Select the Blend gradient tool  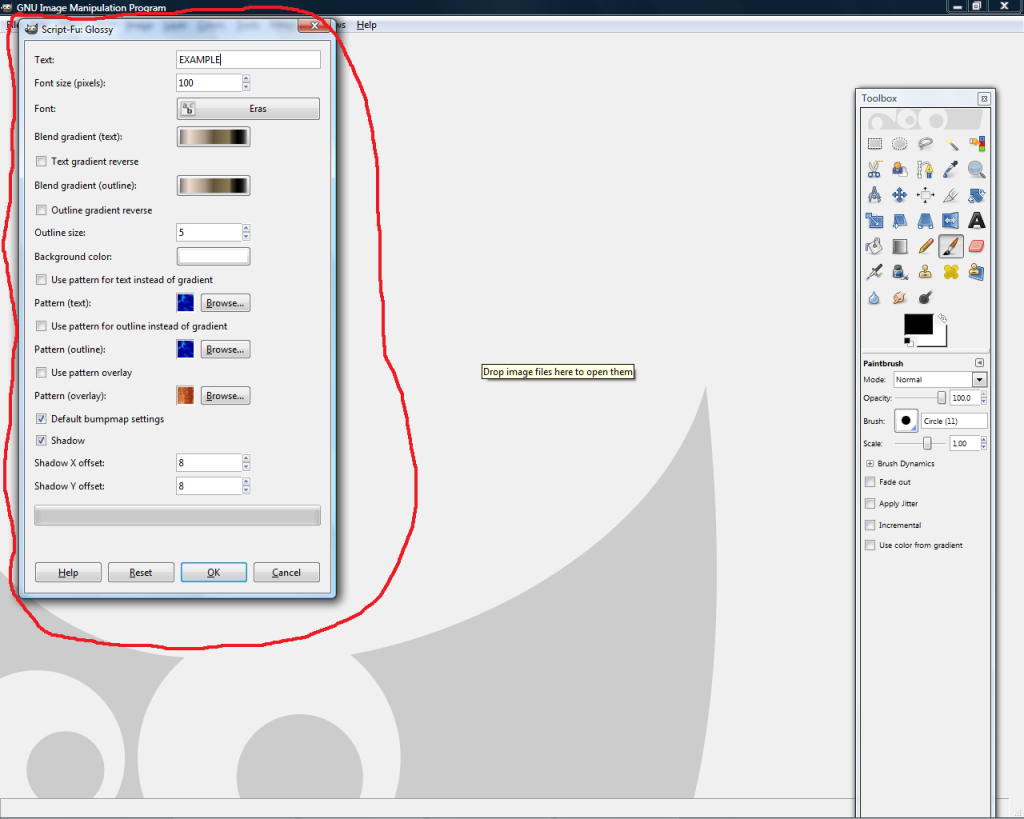900,246
